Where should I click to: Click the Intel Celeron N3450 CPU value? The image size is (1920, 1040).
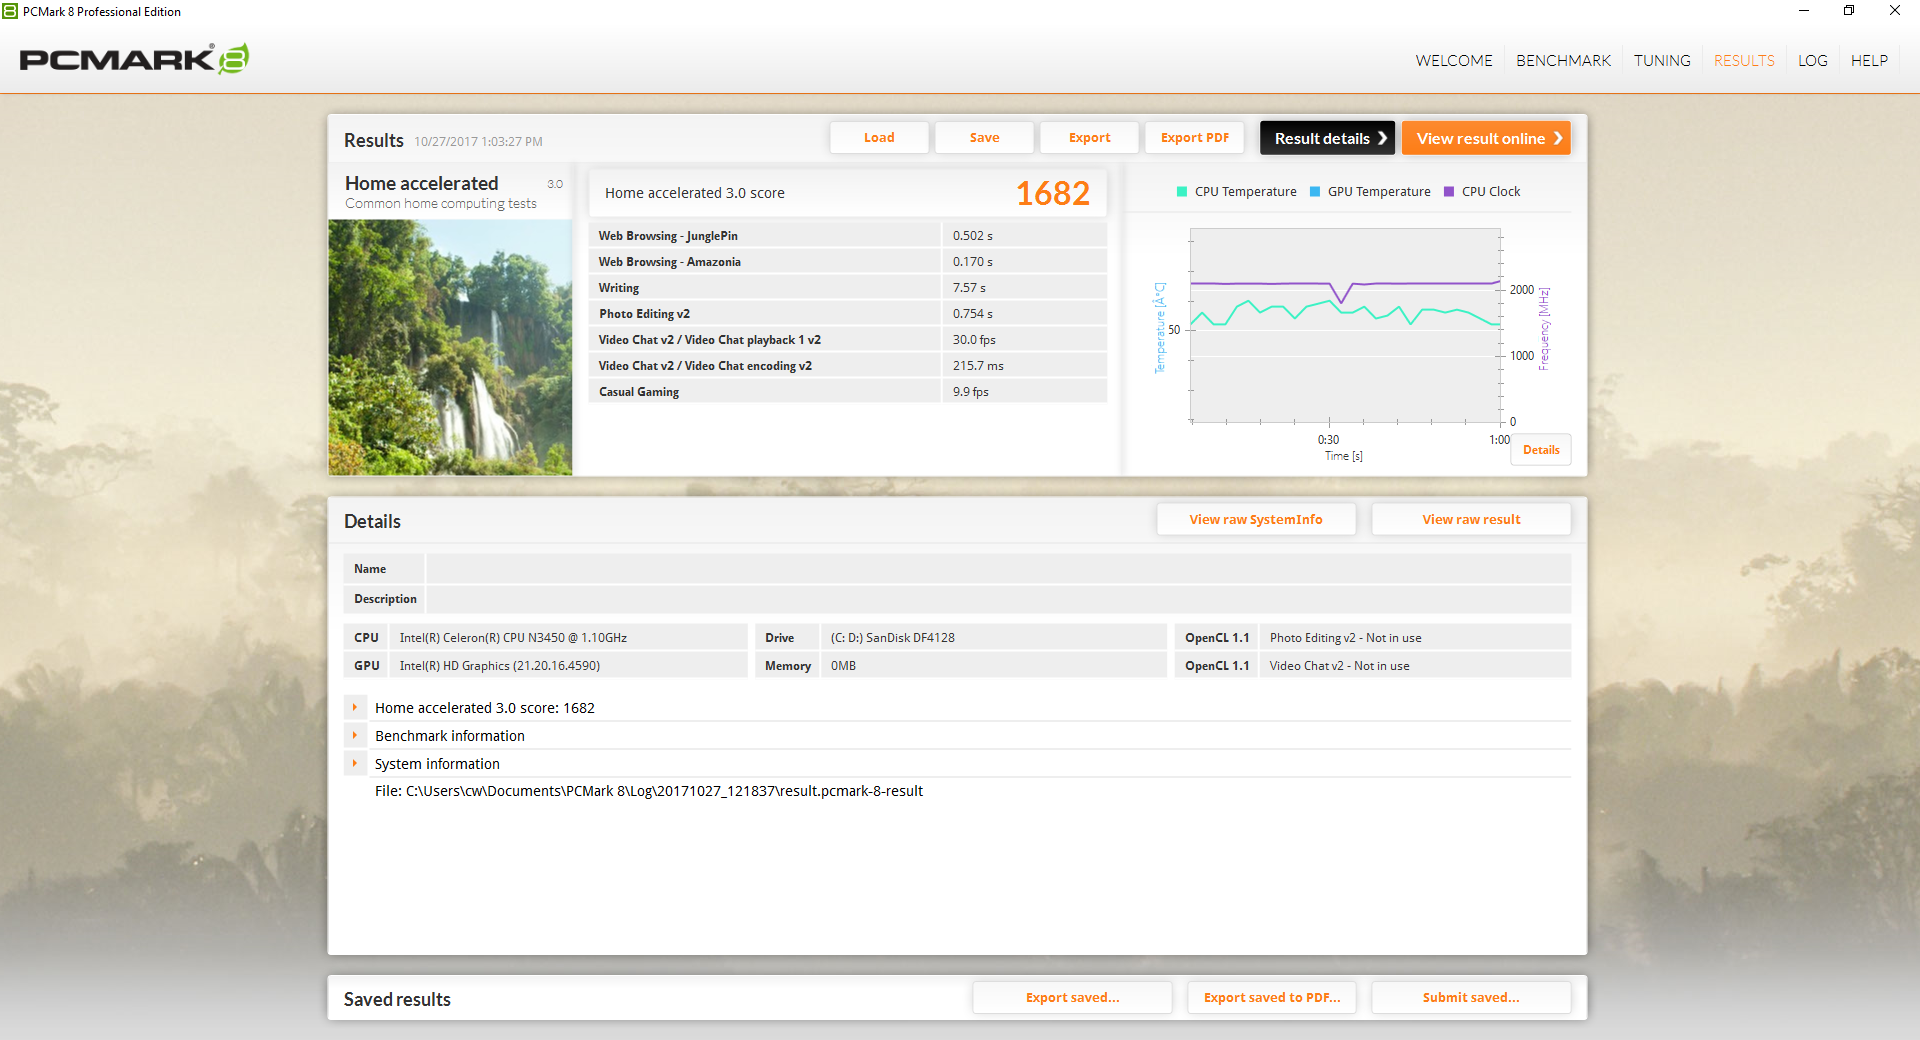coord(513,638)
